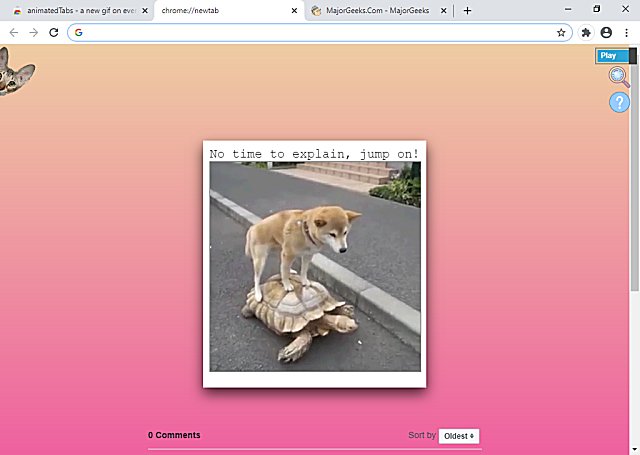Click the 0 Comments label
The image size is (640, 455).
point(174,436)
